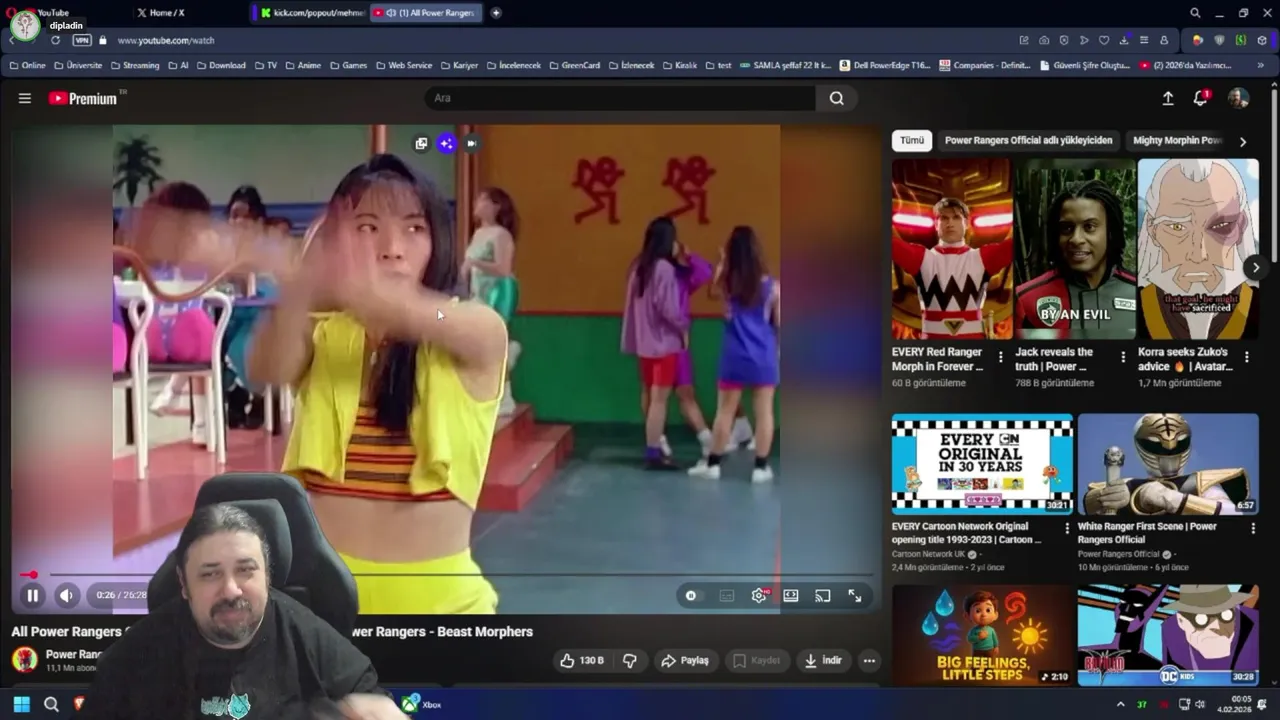Cast video to a TV
Screen dimensions: 1280x720
coord(823,595)
